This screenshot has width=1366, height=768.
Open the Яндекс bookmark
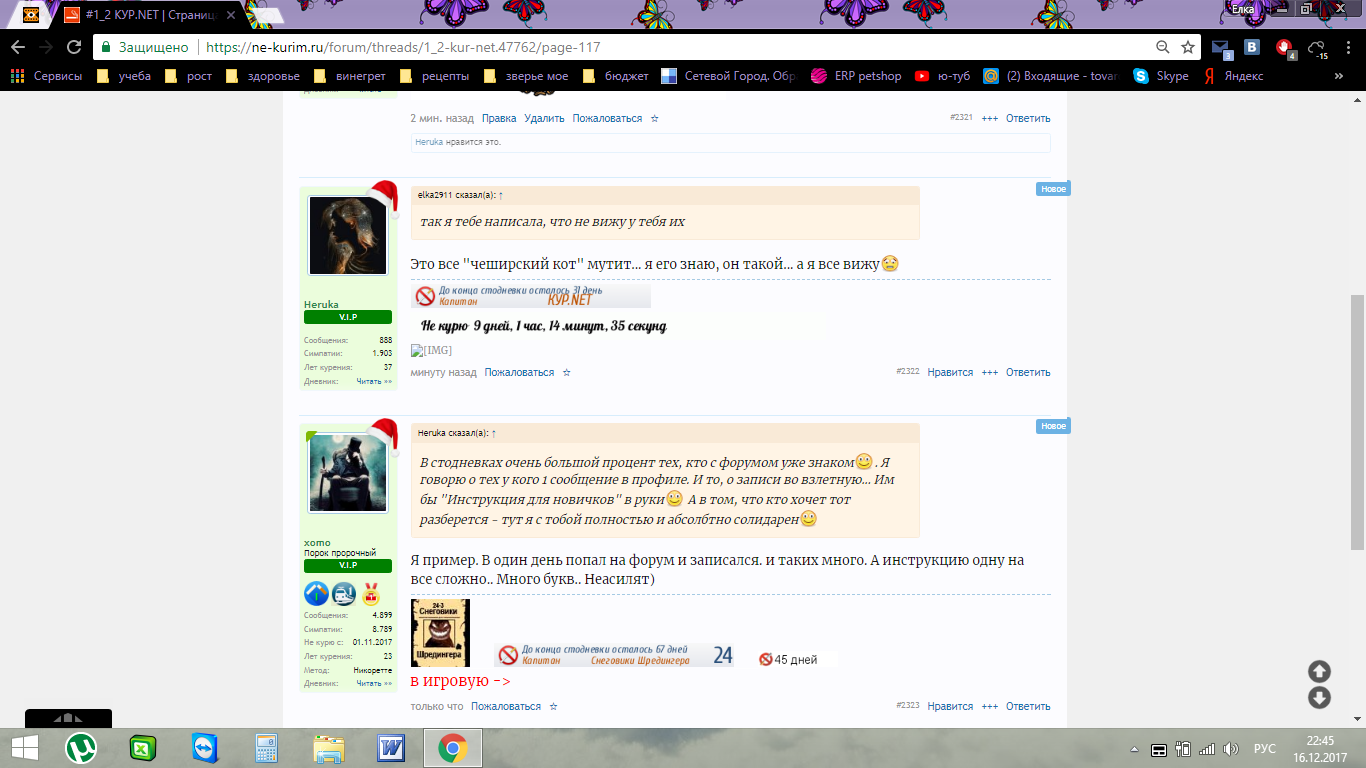click(1232, 76)
